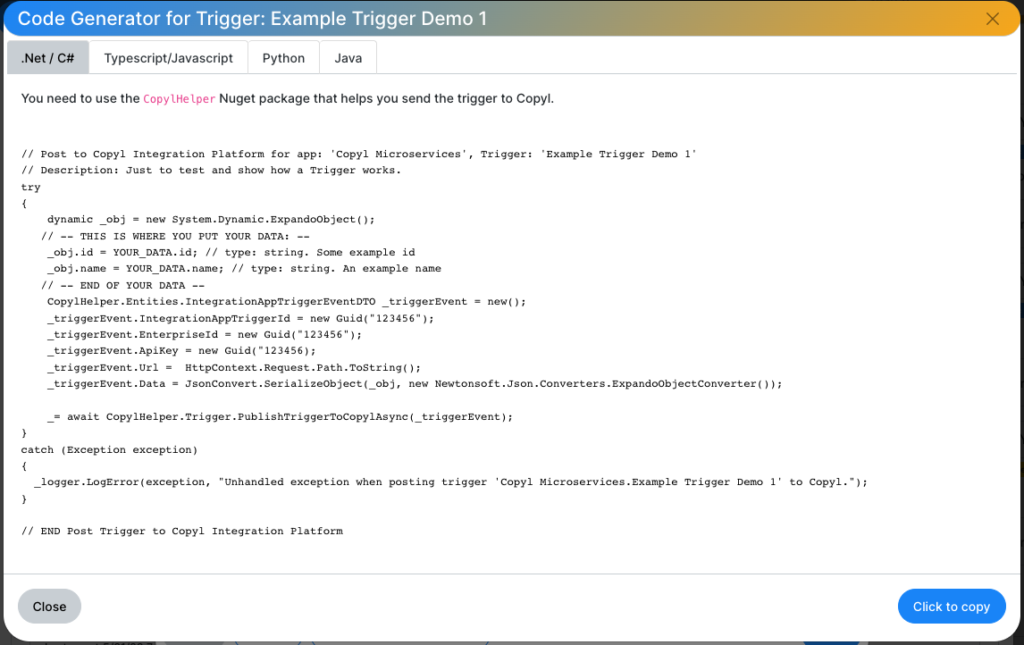Click the '// END Post Trigger to Copyl' comment
The image size is (1024, 645).
point(182,531)
